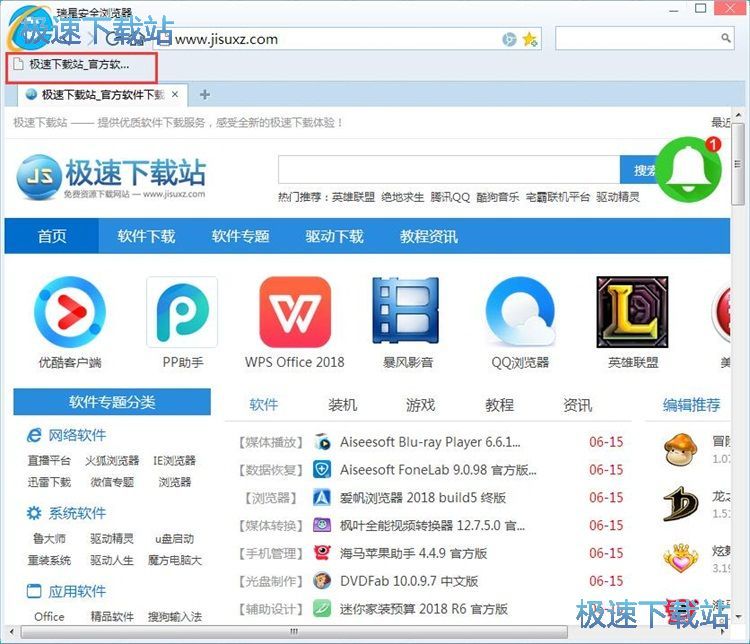The width and height of the screenshot is (750, 644).
Task: Click Aiseesoft FoneLab shield icon
Action: point(322,470)
